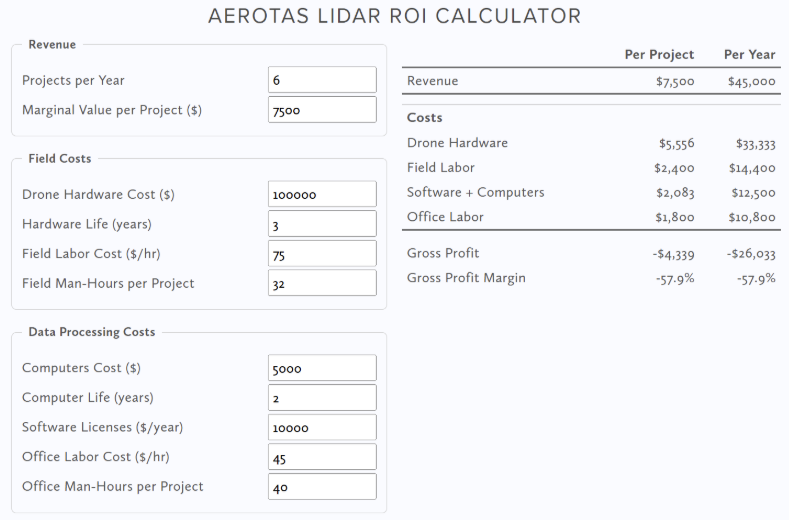Click the Per Project column header
The width and height of the screenshot is (789, 520).
(659, 55)
